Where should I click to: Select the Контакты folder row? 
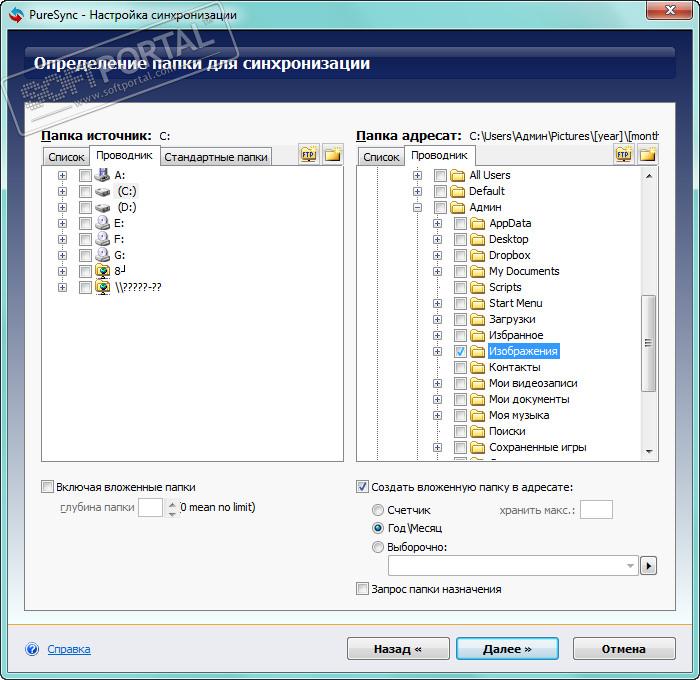tap(515, 367)
